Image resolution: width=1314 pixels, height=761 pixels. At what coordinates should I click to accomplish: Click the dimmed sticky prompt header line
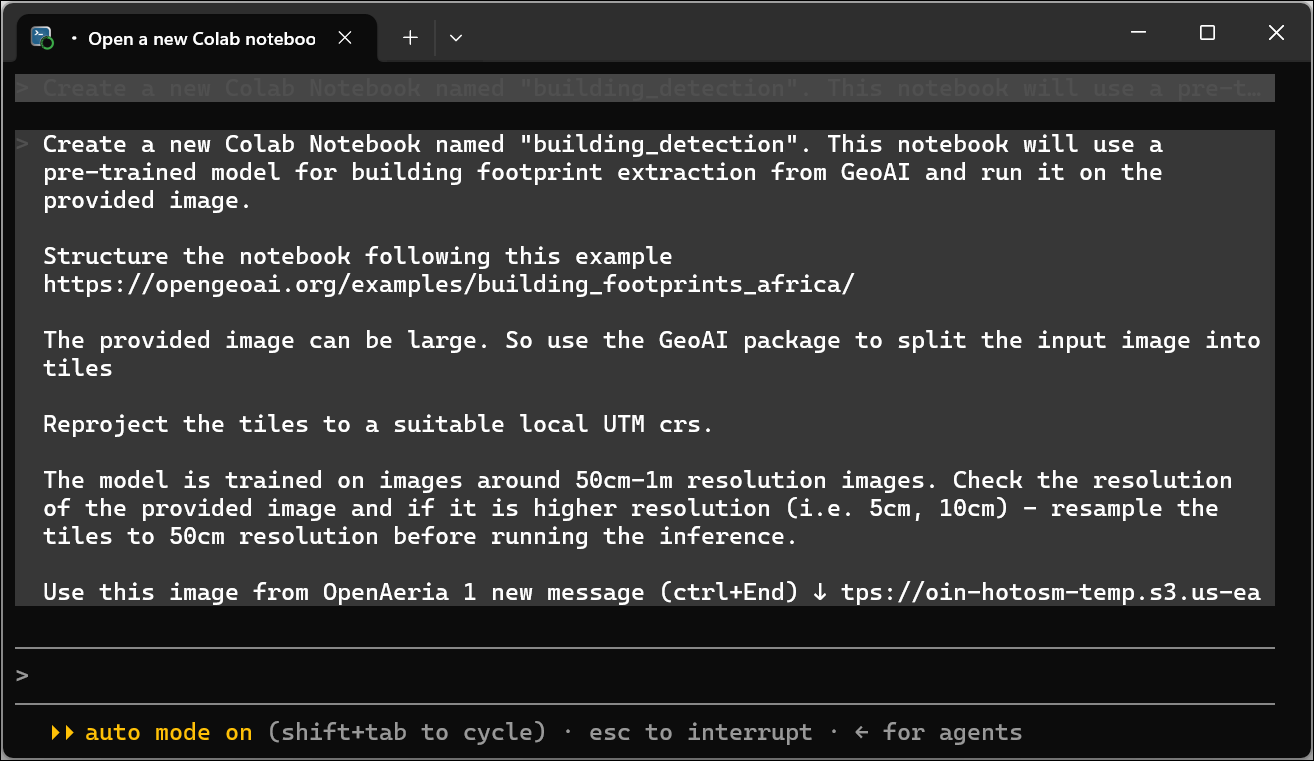(645, 88)
